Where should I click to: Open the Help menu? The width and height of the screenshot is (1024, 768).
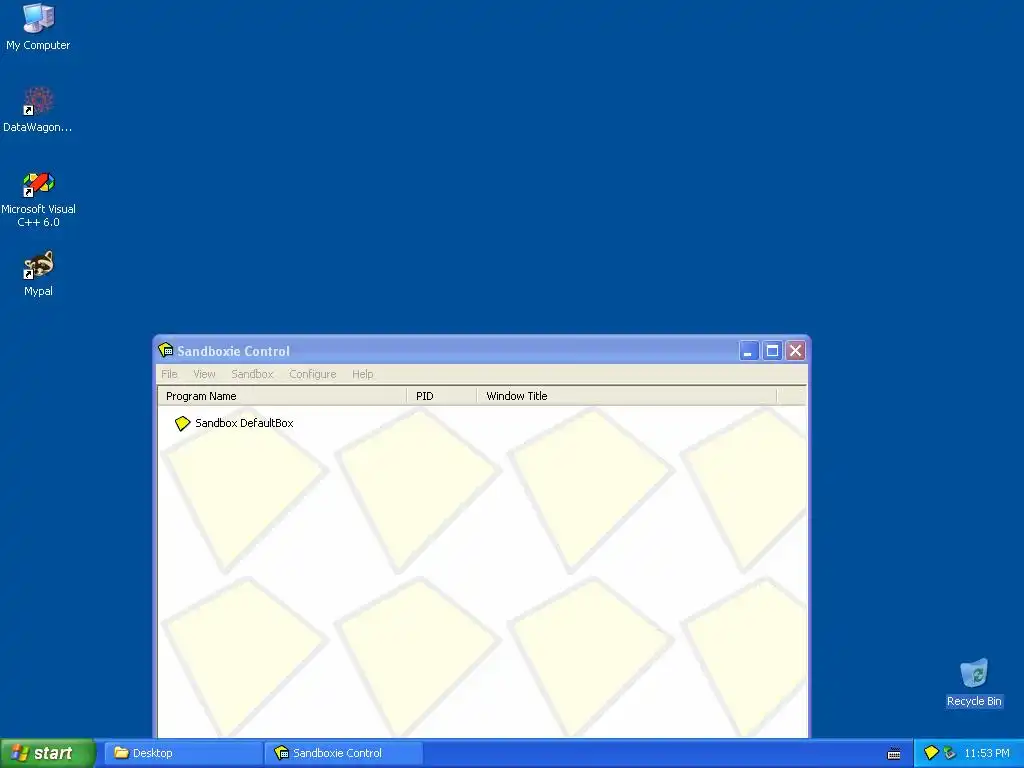click(362, 374)
